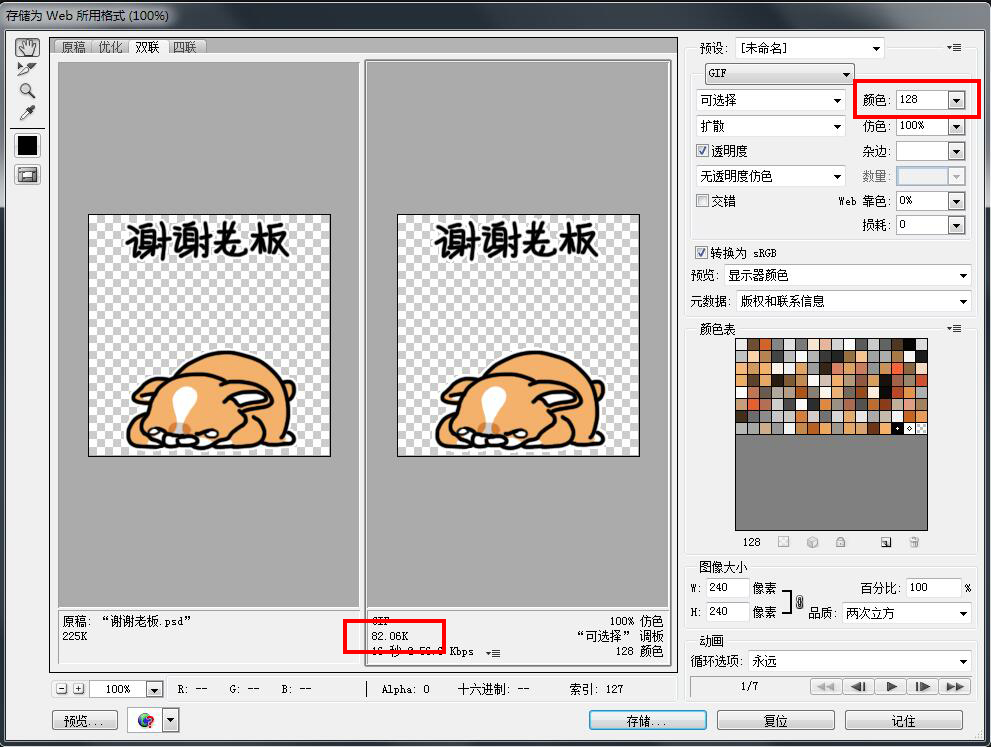Viewport: 991px width, 747px height.
Task: Click the 预览 preview button
Action: tap(85, 720)
